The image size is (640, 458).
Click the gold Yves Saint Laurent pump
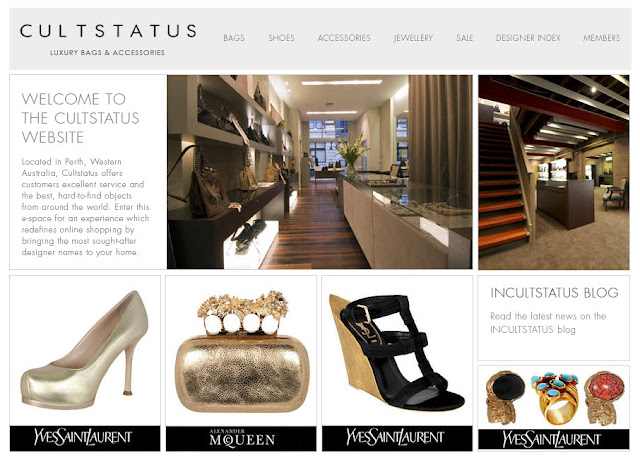pyautogui.click(x=85, y=350)
